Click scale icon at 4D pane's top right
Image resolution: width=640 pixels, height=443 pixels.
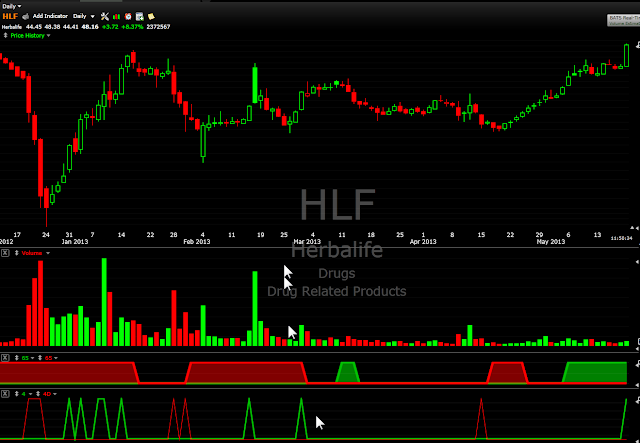[x=638, y=401]
